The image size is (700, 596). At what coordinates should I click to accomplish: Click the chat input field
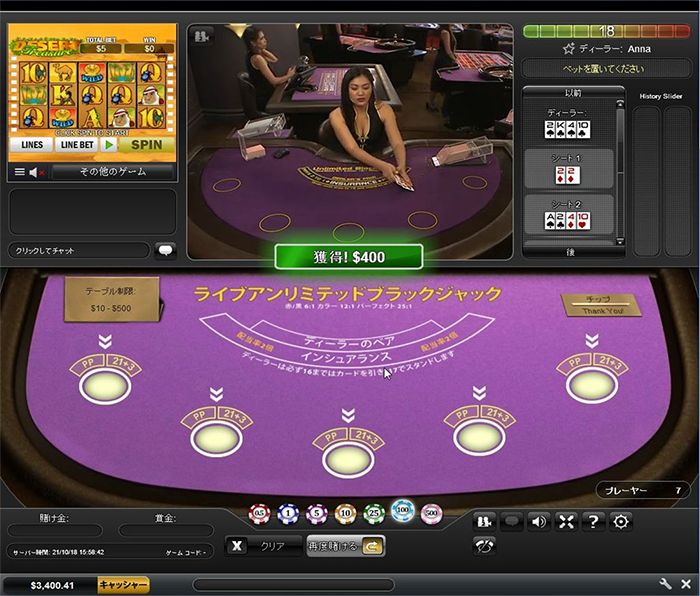click(78, 250)
